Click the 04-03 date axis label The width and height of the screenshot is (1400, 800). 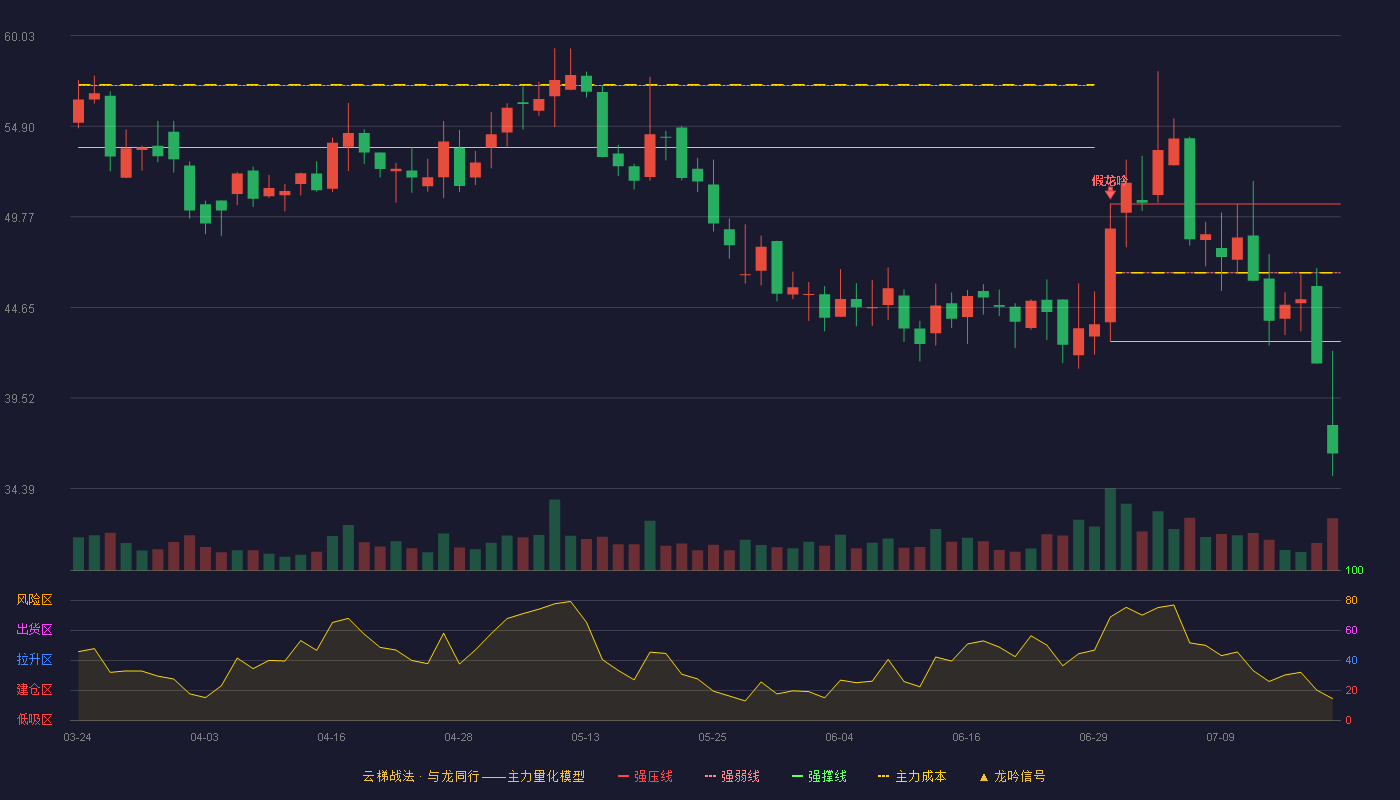pos(204,737)
